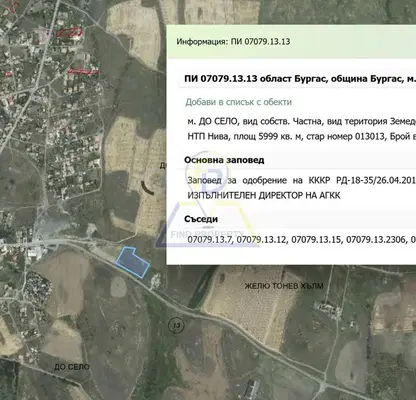
Task: Collapse the 'Основна заповед' section
Action: click(224, 160)
